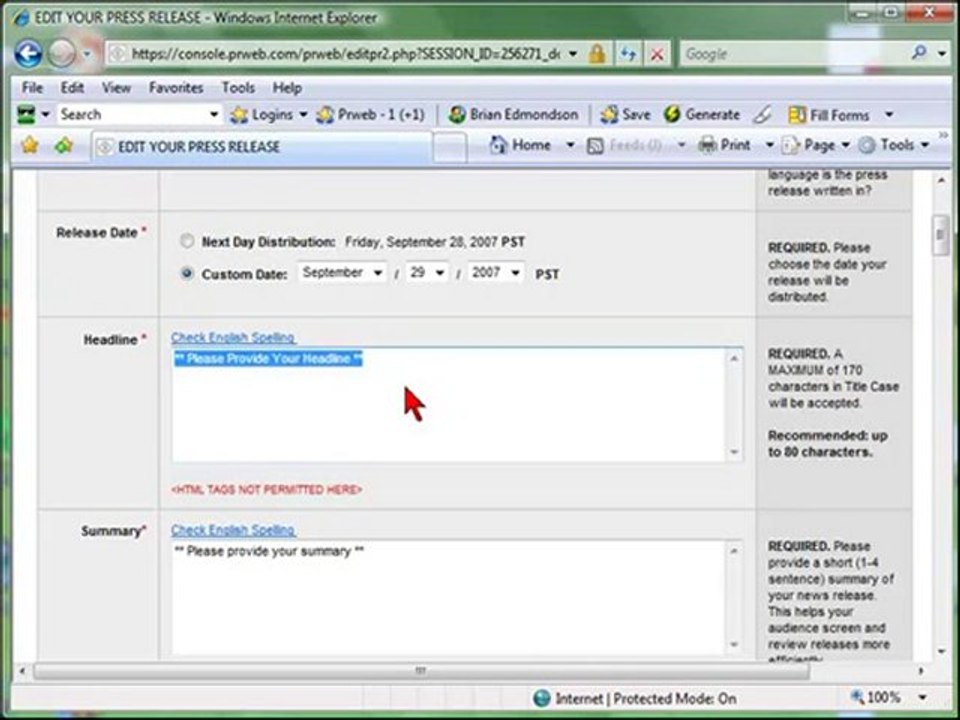The height and width of the screenshot is (720, 960).
Task: Click the search magnifier icon beside Google box
Action: (919, 53)
